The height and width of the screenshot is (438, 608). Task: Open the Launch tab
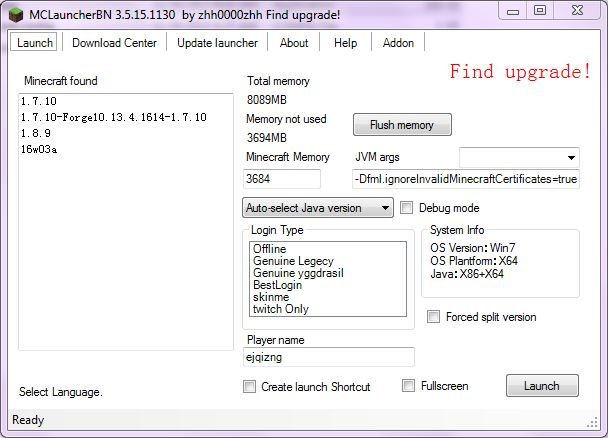pos(34,42)
